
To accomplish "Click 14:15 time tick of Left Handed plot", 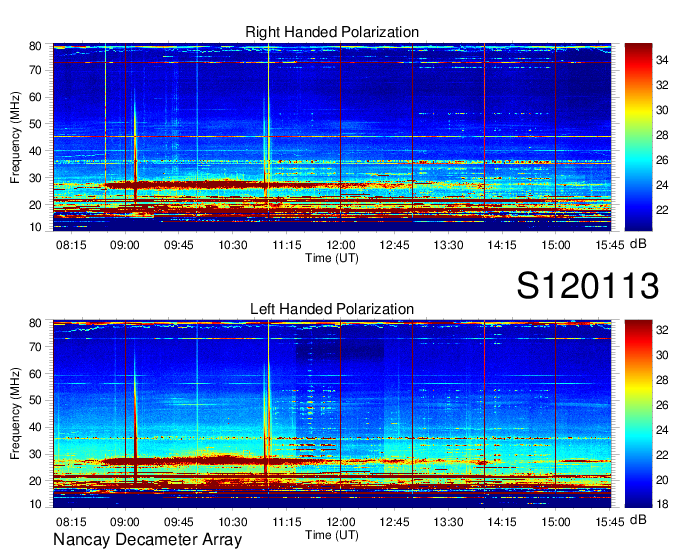I will point(502,522).
